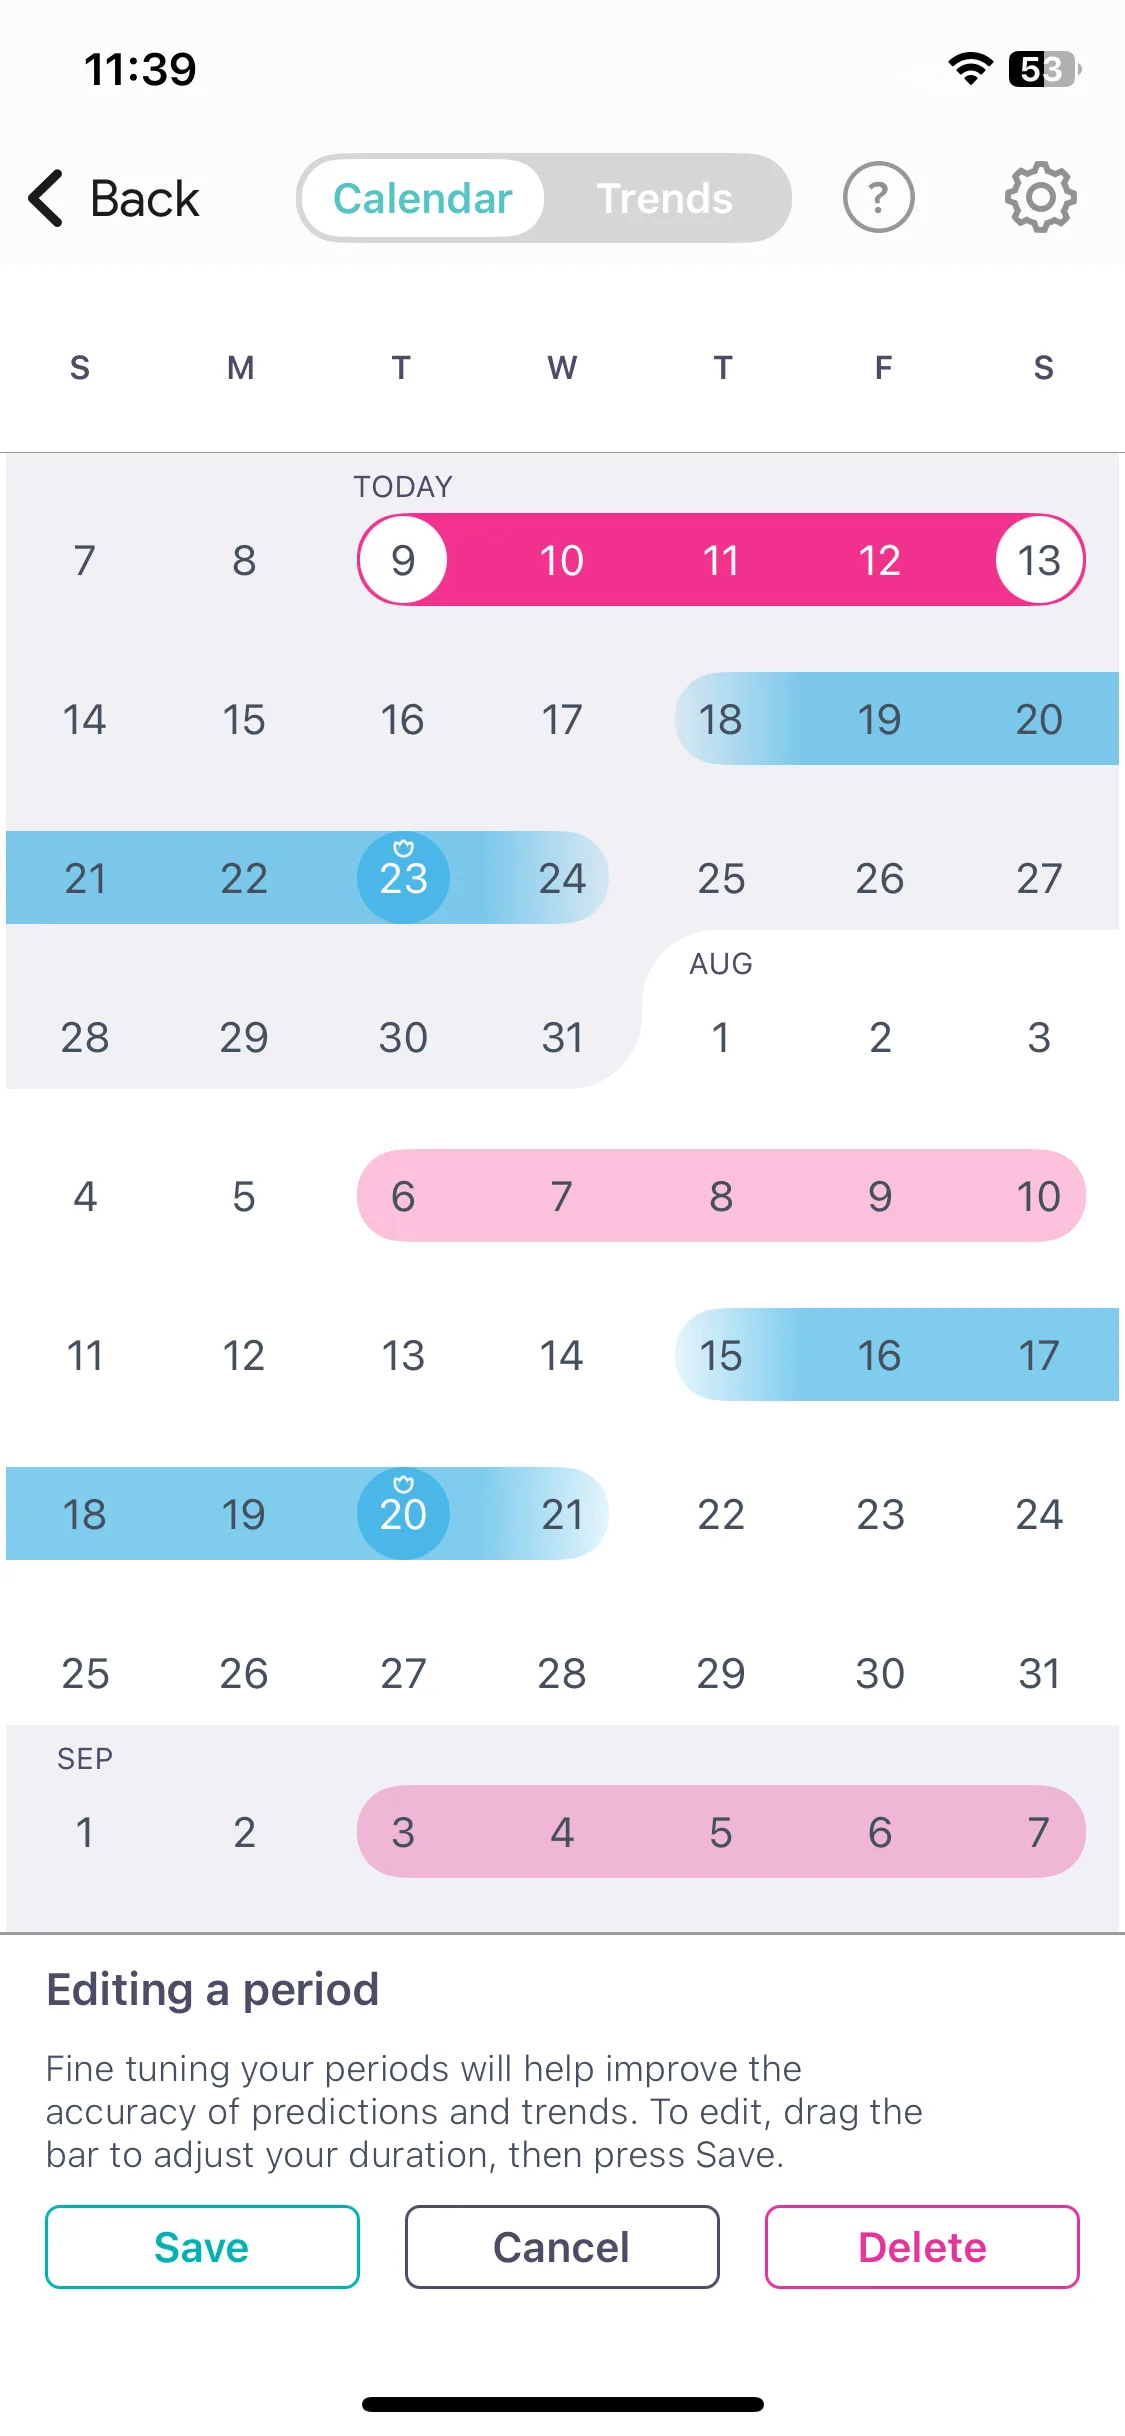Select August 1 on the calendar

pos(721,1037)
